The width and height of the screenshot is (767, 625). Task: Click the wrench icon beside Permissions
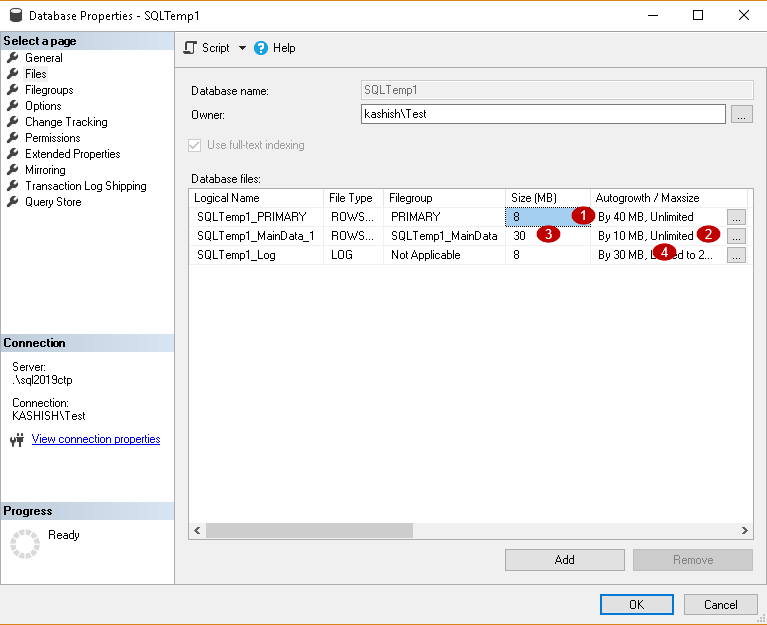[13, 138]
